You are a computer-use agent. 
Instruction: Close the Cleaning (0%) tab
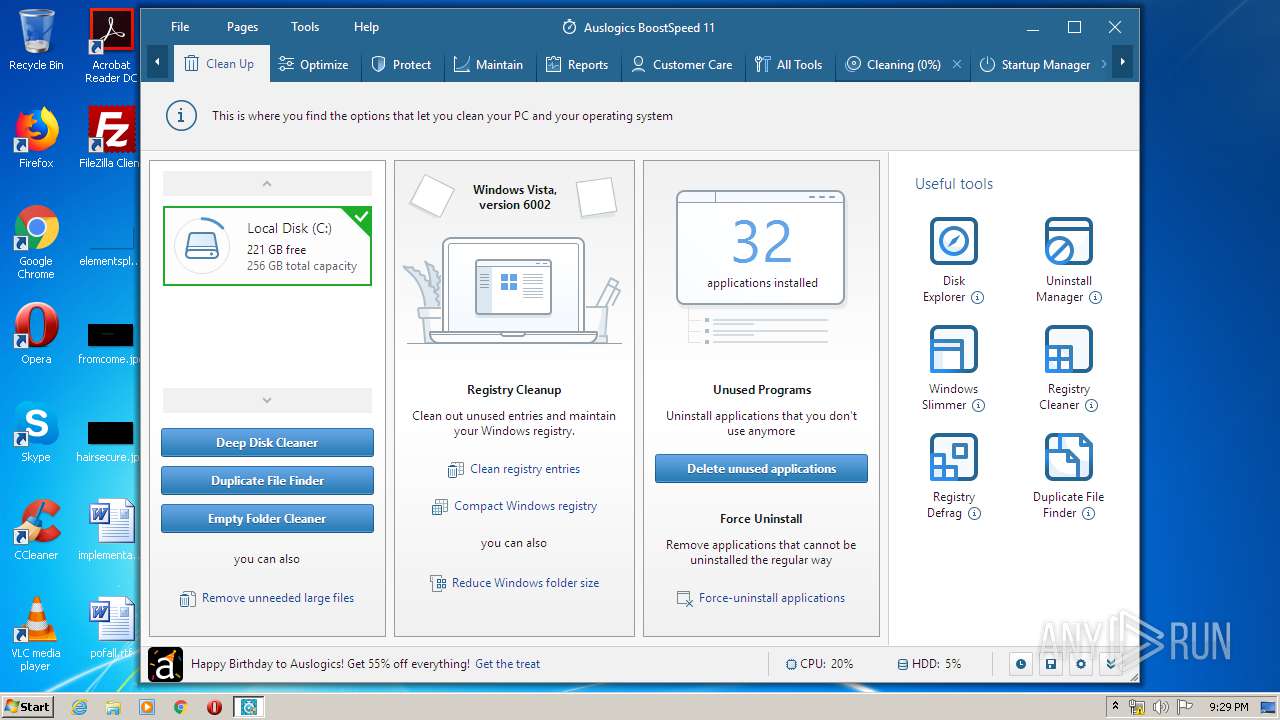click(957, 64)
